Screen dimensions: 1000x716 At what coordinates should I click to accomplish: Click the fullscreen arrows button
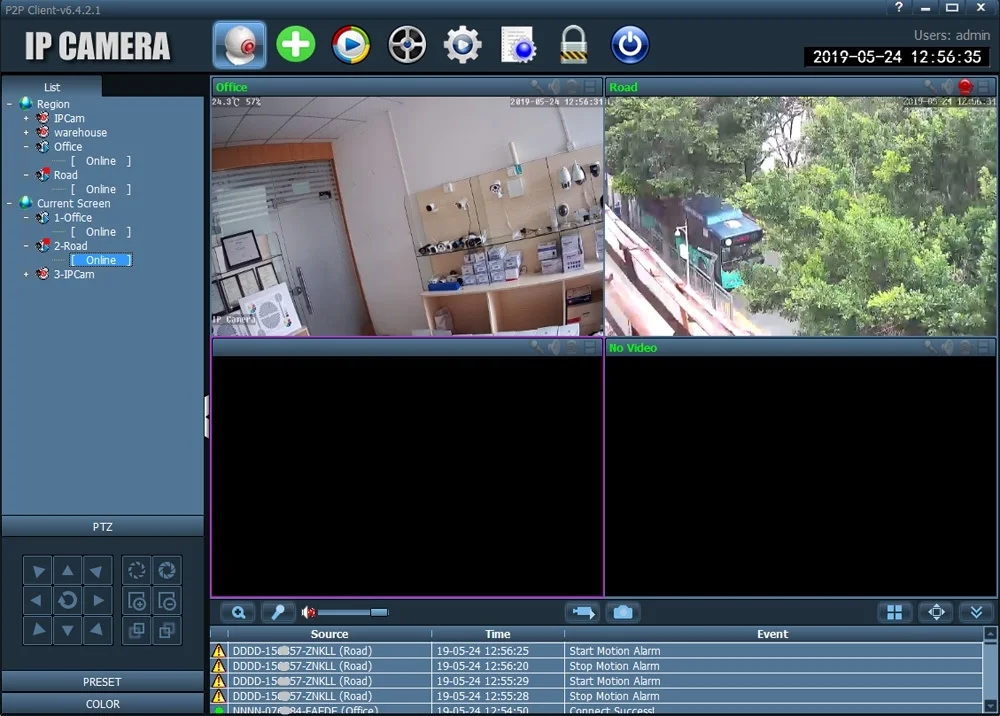[x=936, y=612]
